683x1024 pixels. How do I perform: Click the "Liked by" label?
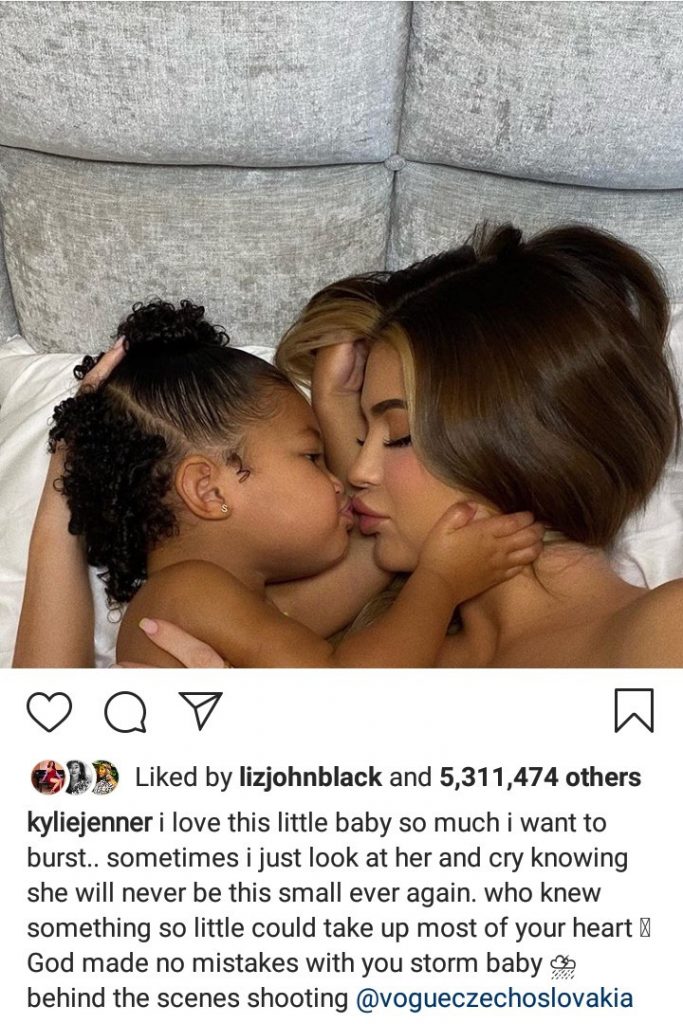point(183,777)
